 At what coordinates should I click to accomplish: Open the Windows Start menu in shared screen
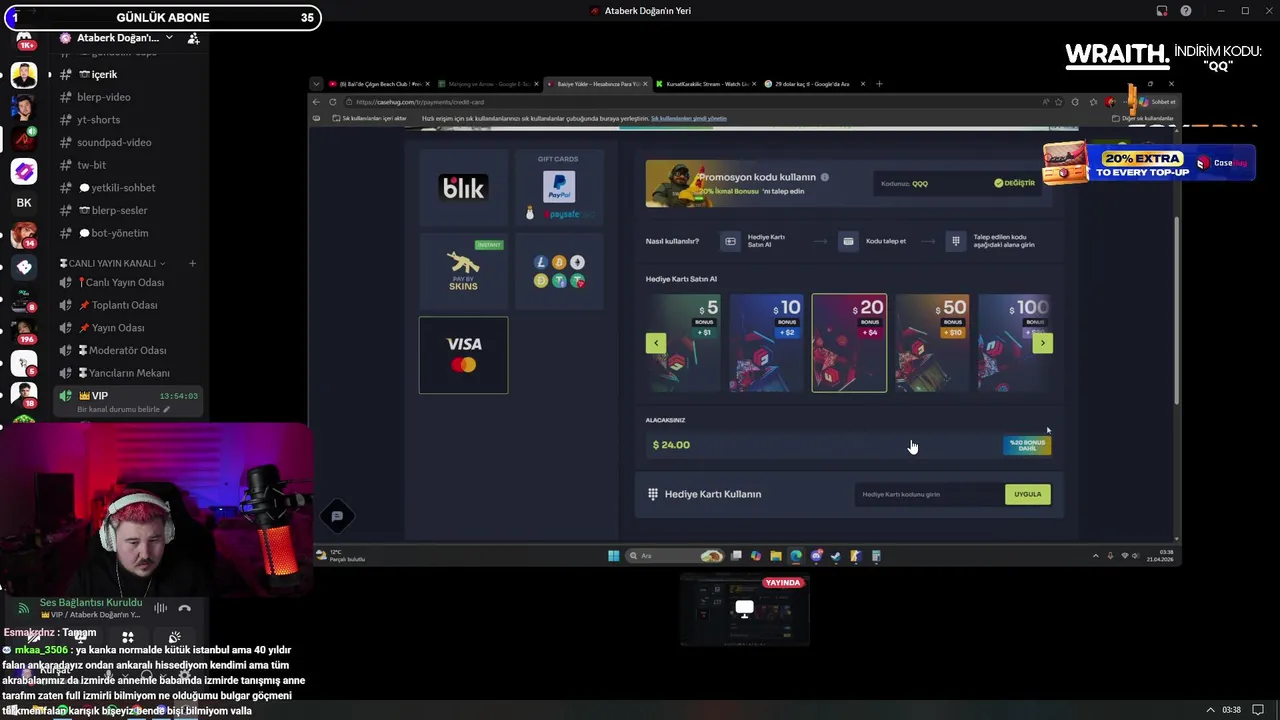[x=614, y=556]
